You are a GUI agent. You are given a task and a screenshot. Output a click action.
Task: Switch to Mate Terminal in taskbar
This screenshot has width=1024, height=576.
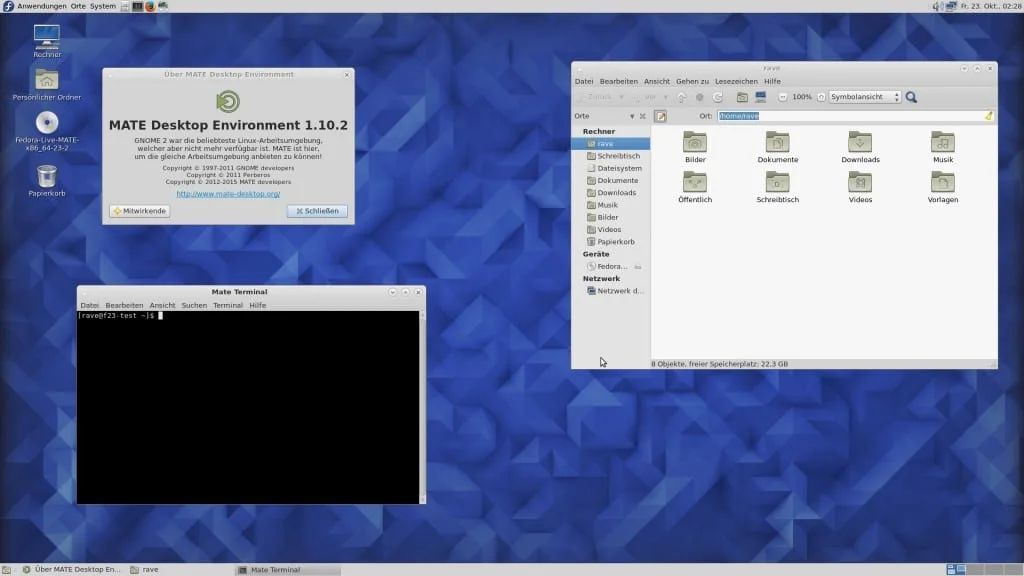[288, 569]
